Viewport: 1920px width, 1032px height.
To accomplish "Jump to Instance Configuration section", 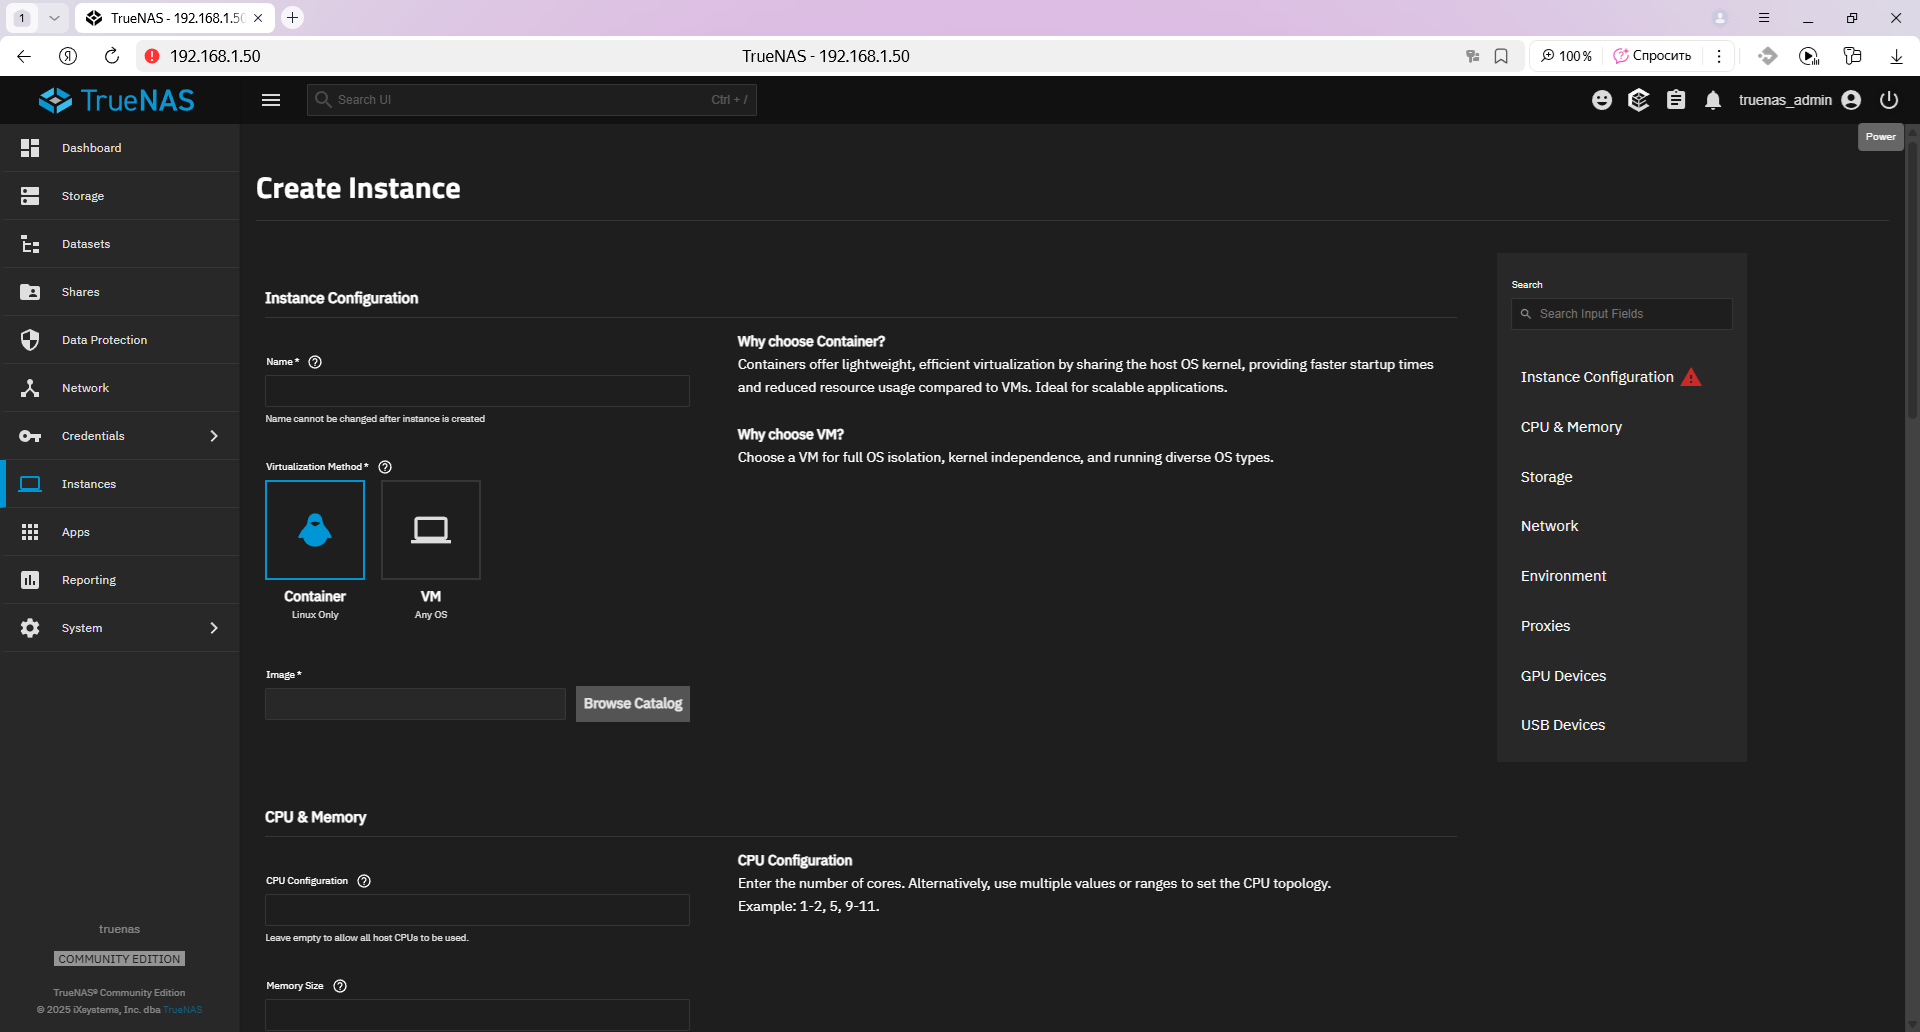I will tap(1597, 377).
